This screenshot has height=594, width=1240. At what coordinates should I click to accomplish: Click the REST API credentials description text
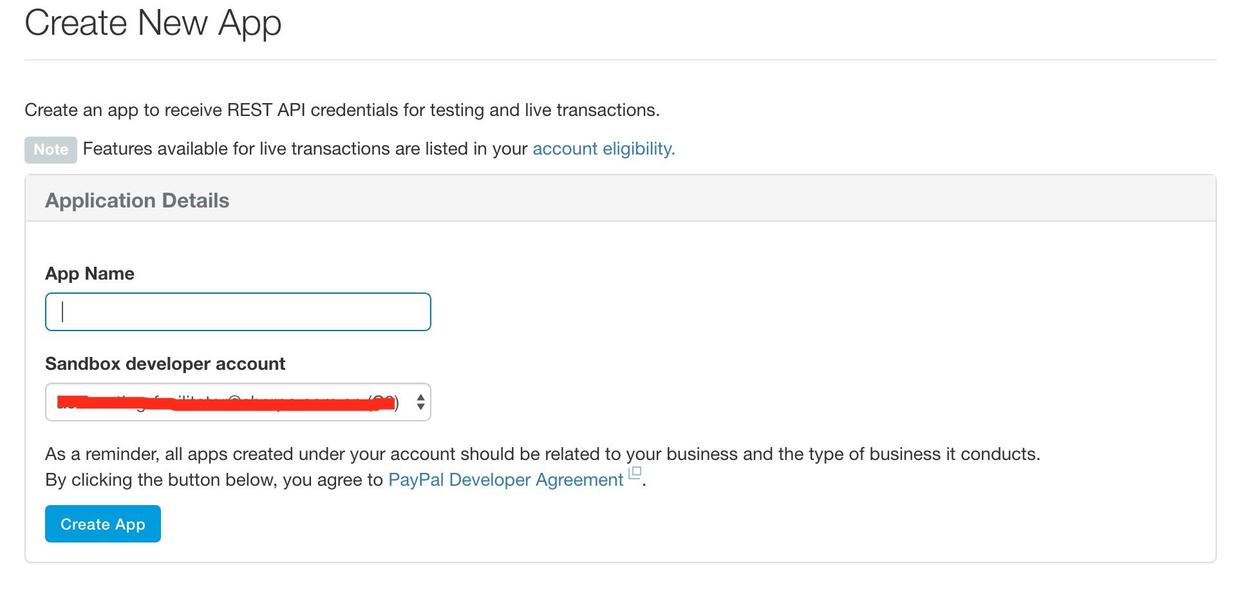(x=342, y=110)
